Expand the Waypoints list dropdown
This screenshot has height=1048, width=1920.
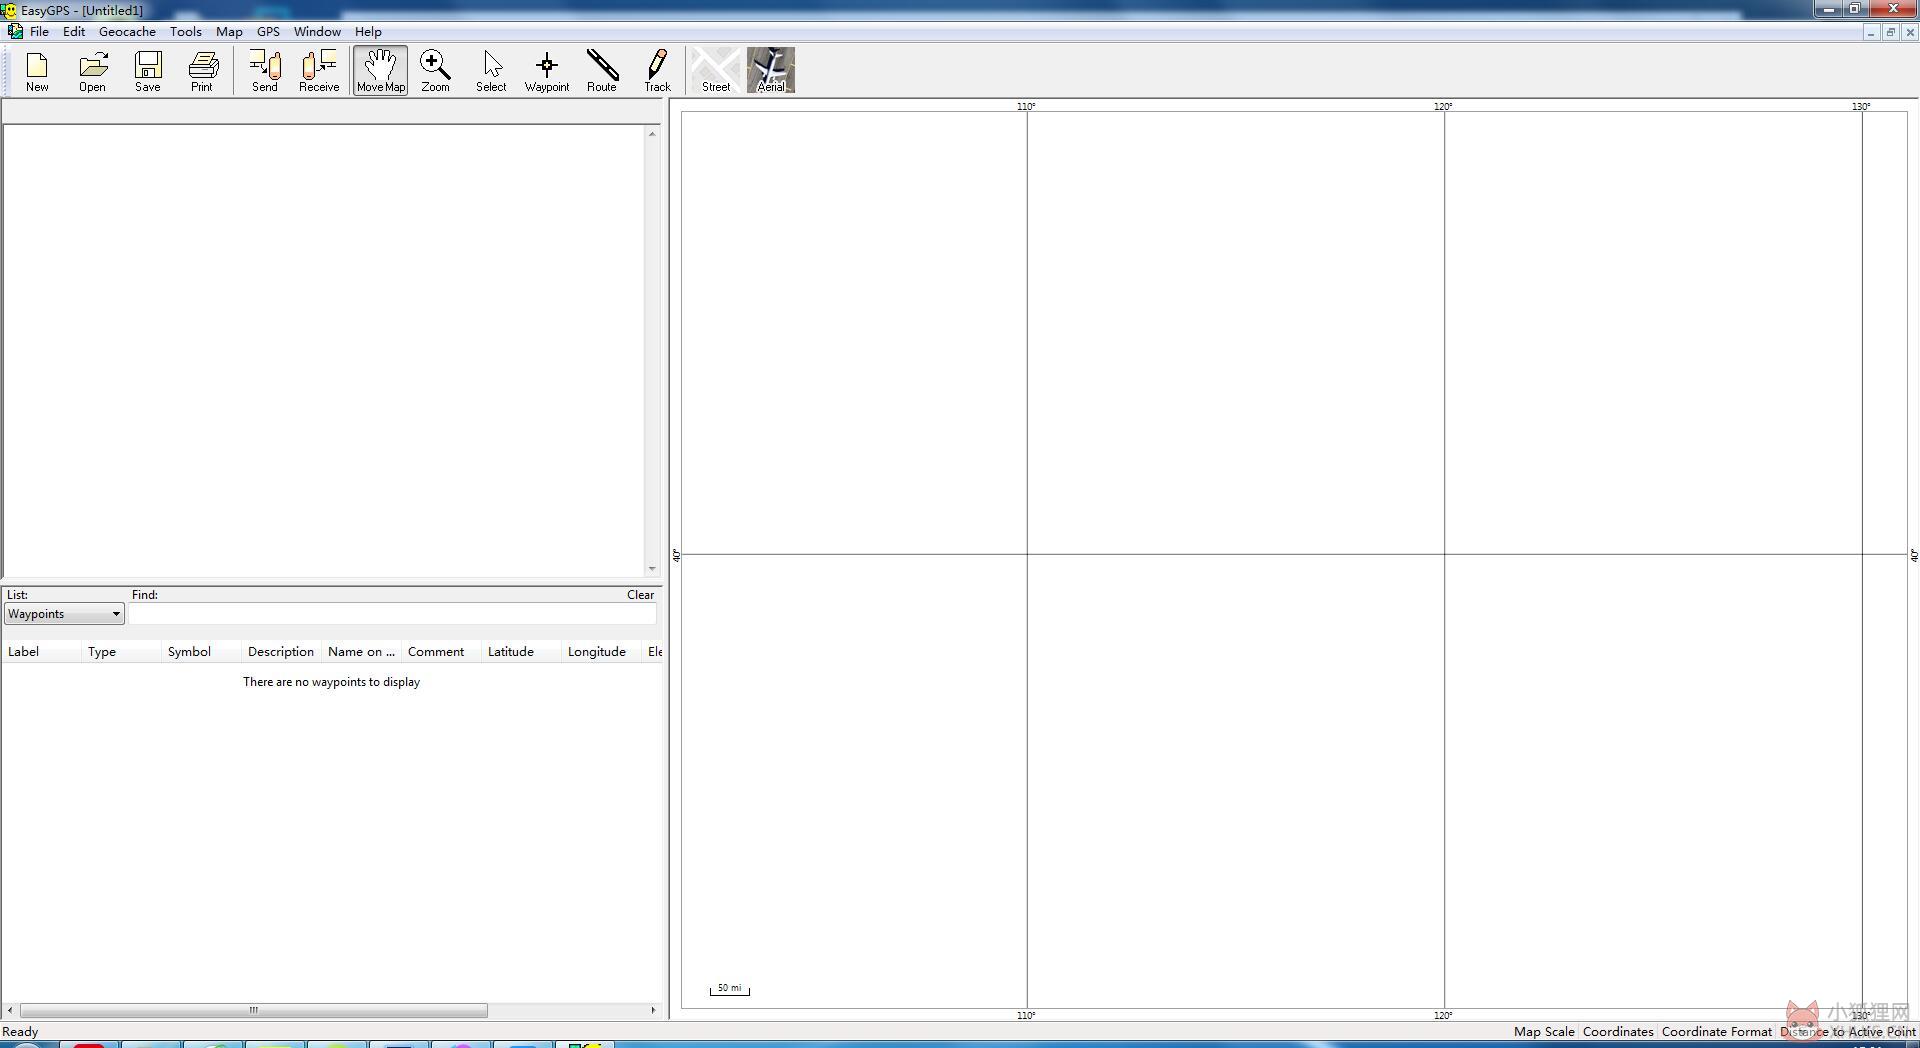tap(65, 614)
